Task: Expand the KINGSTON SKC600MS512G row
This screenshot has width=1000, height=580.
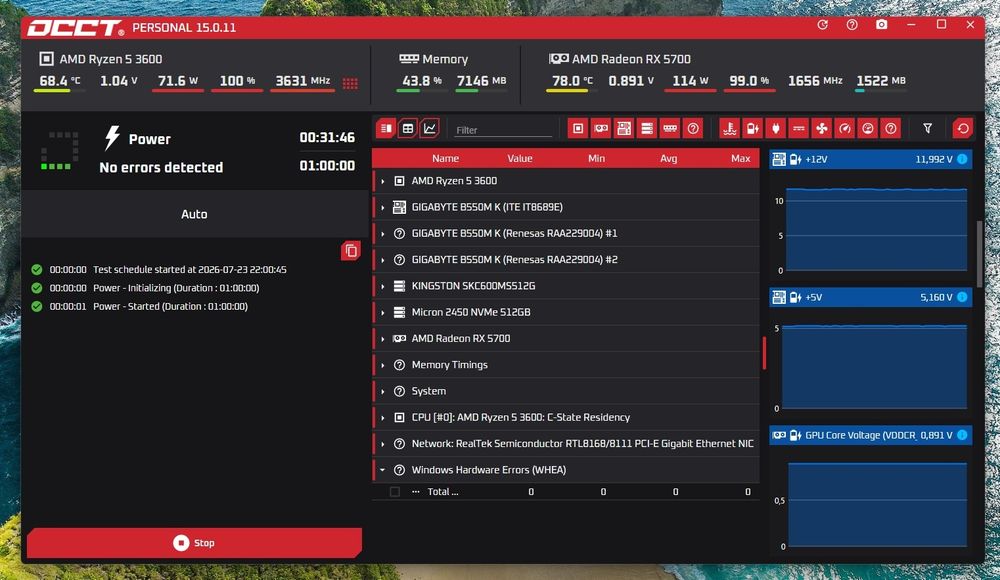Action: coord(383,286)
